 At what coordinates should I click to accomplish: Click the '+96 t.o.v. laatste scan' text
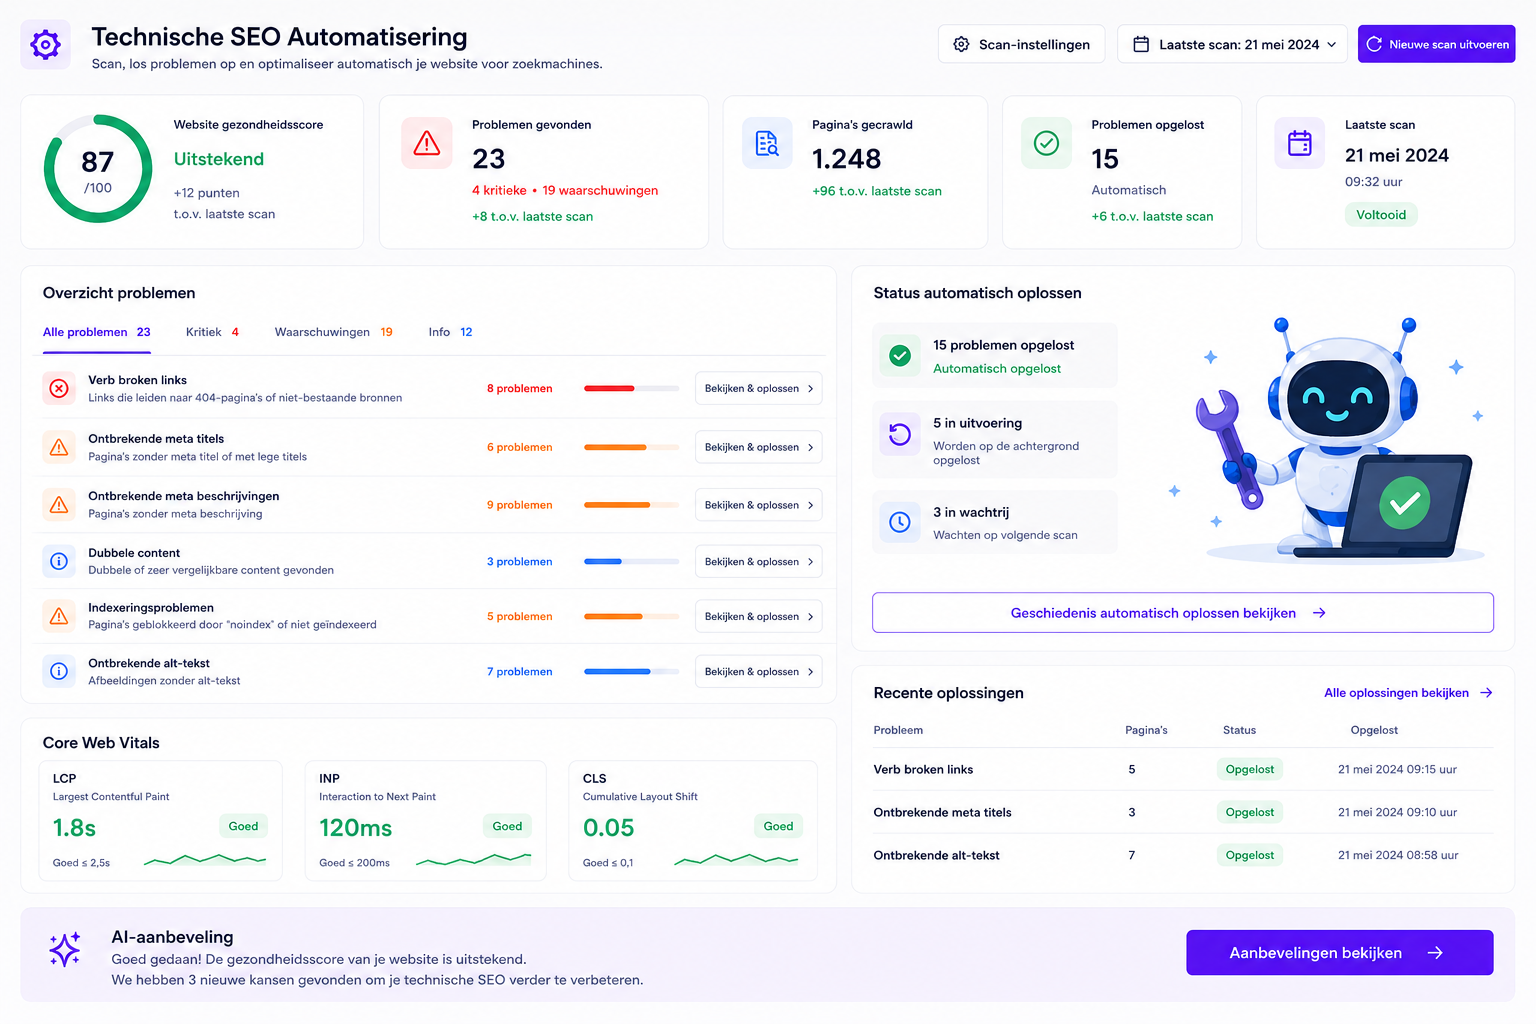(x=877, y=191)
